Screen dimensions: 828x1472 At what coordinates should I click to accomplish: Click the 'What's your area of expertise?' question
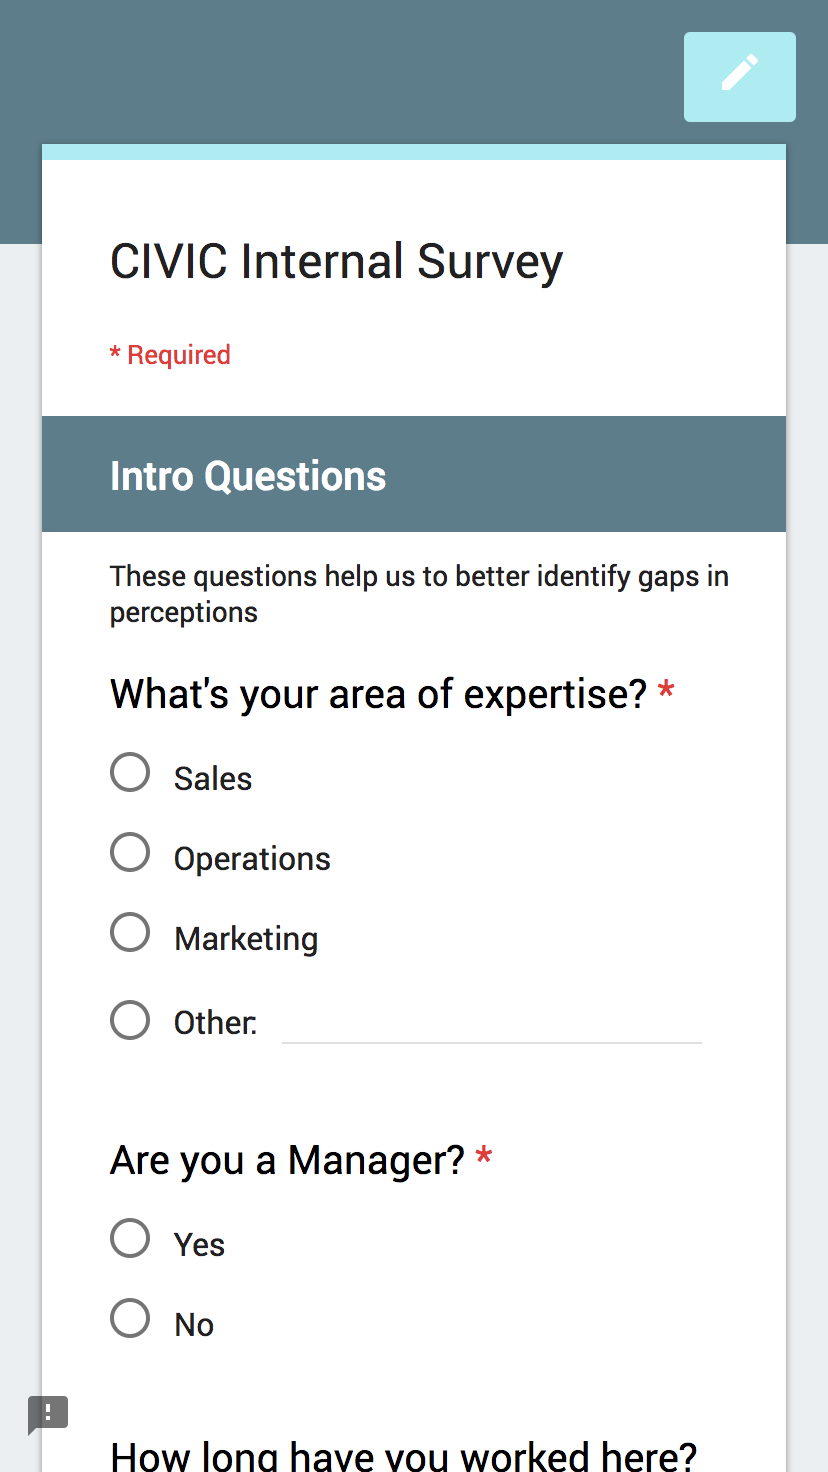[379, 694]
